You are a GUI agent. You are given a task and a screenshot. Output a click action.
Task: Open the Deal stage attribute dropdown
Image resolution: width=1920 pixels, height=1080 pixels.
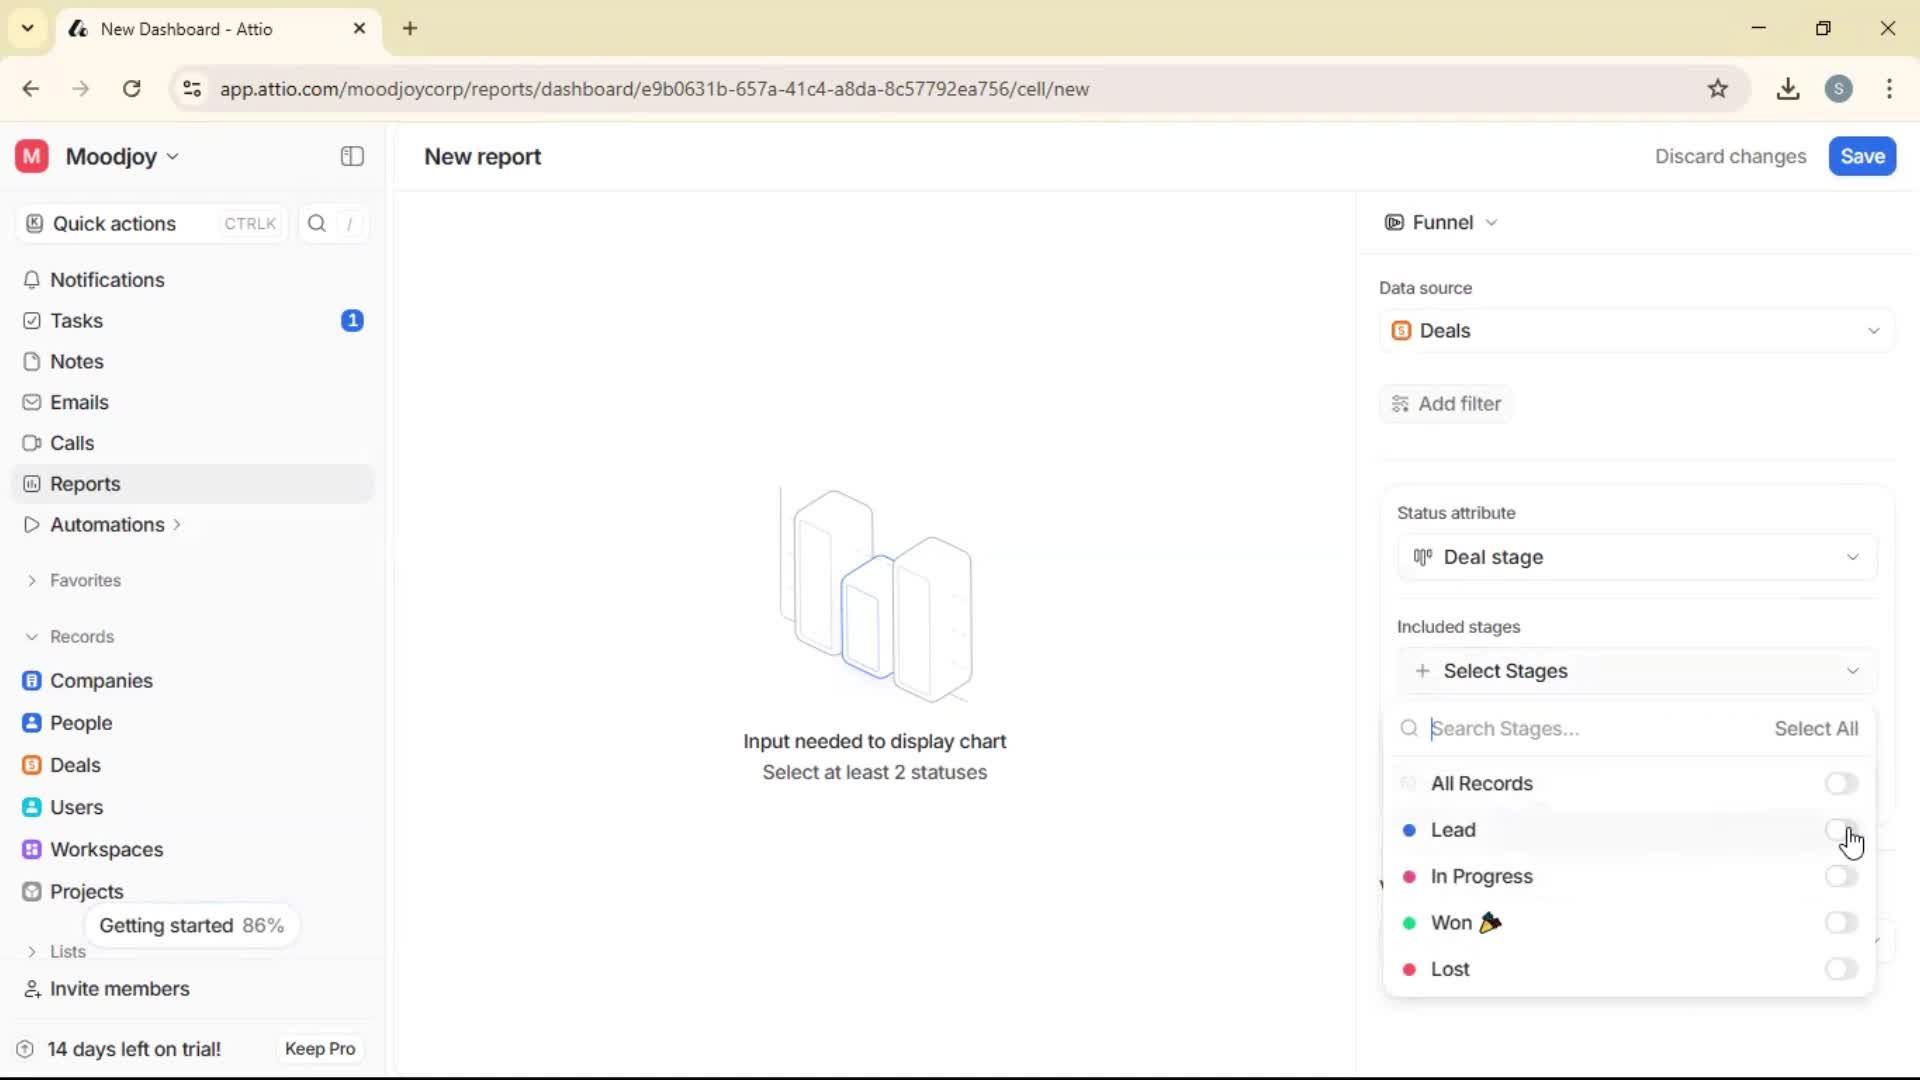coord(1635,557)
